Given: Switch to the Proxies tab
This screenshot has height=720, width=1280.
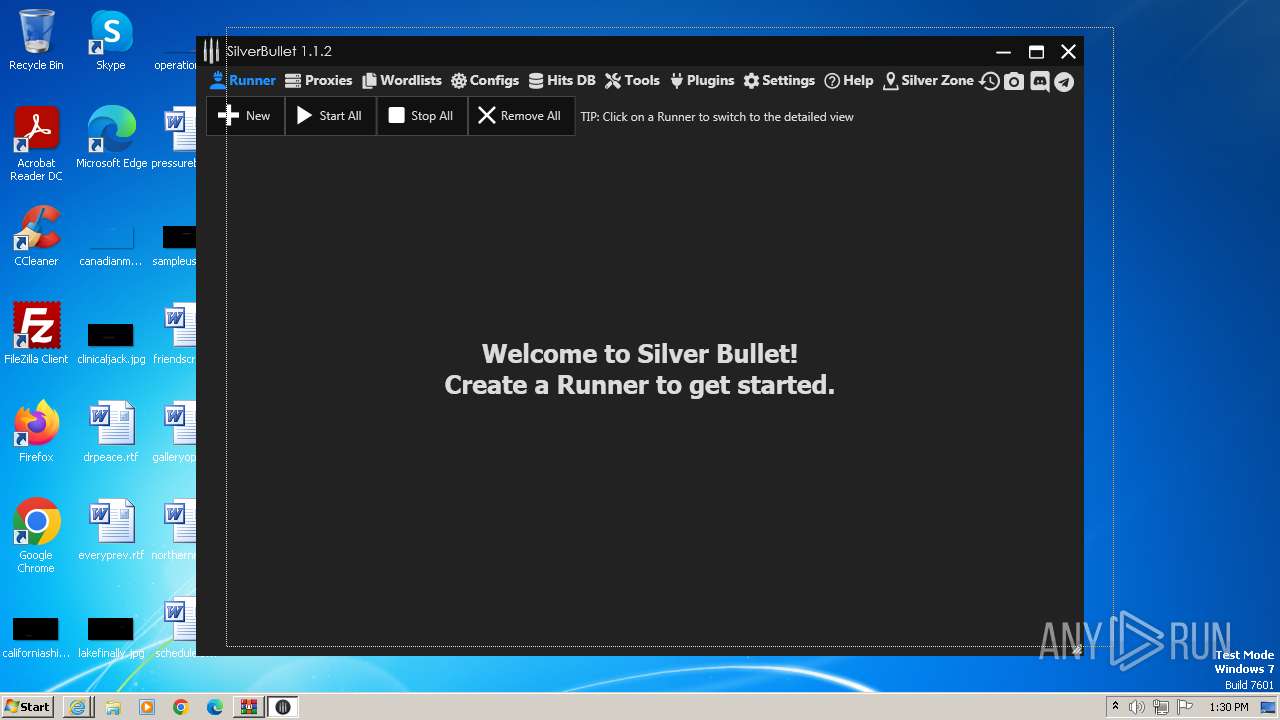Looking at the screenshot, I should click(319, 81).
